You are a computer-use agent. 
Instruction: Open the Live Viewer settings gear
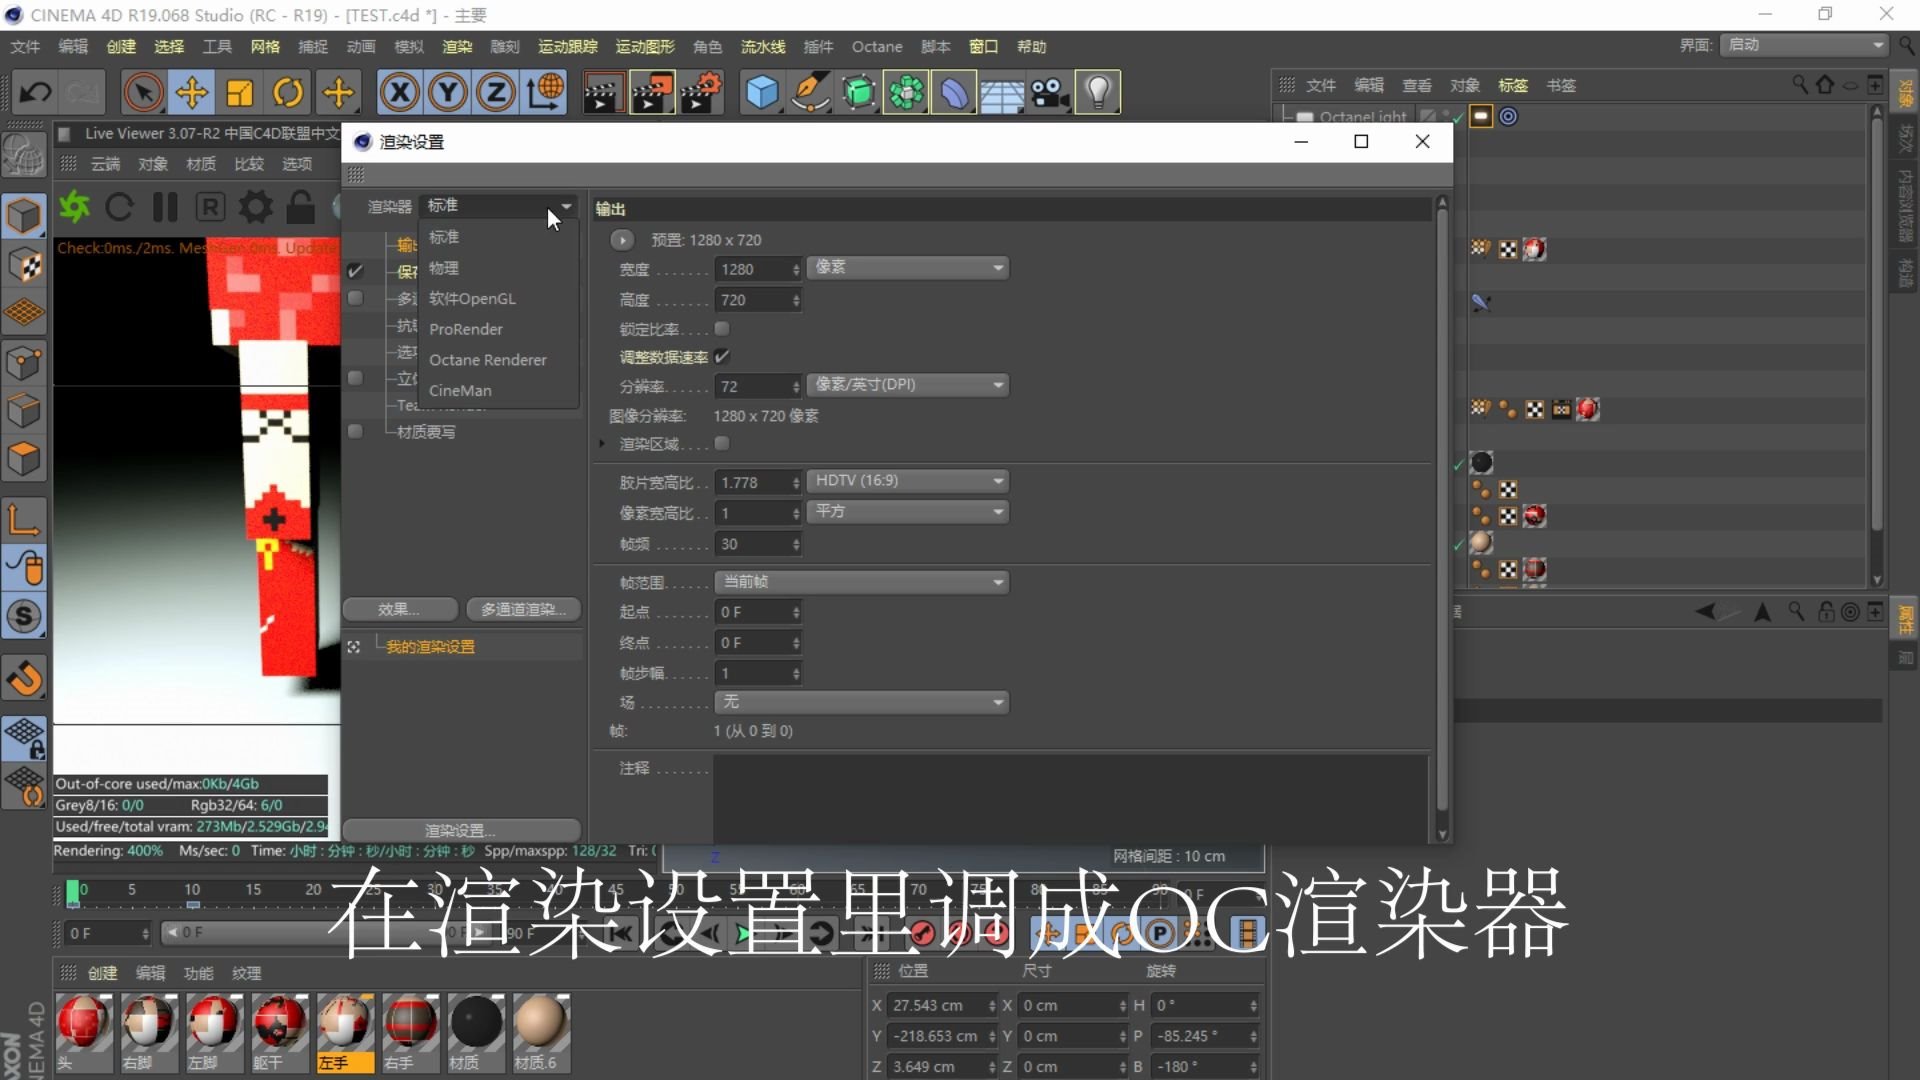pyautogui.click(x=256, y=207)
